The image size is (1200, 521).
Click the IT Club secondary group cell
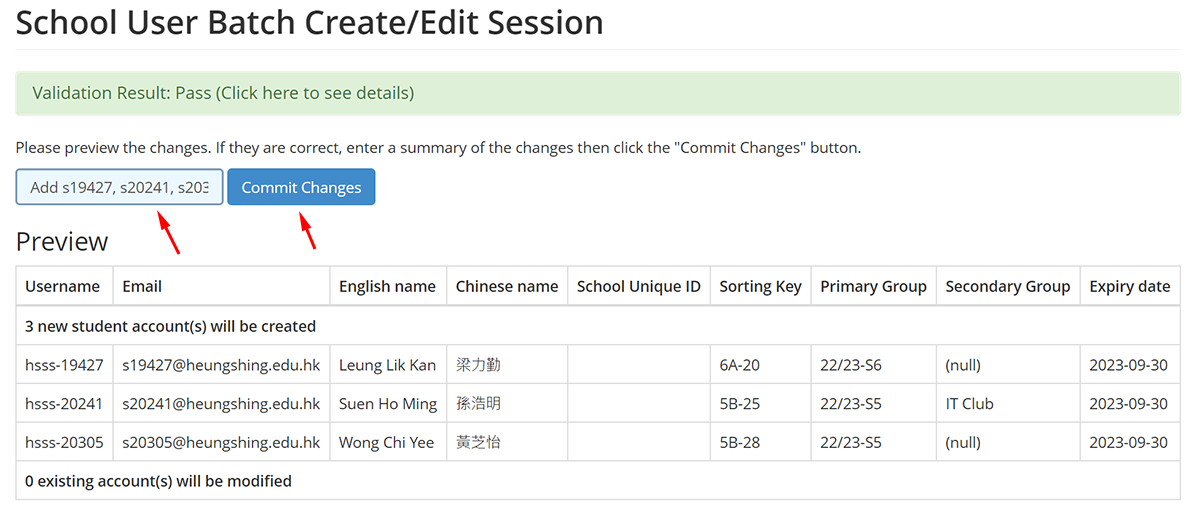click(1008, 404)
